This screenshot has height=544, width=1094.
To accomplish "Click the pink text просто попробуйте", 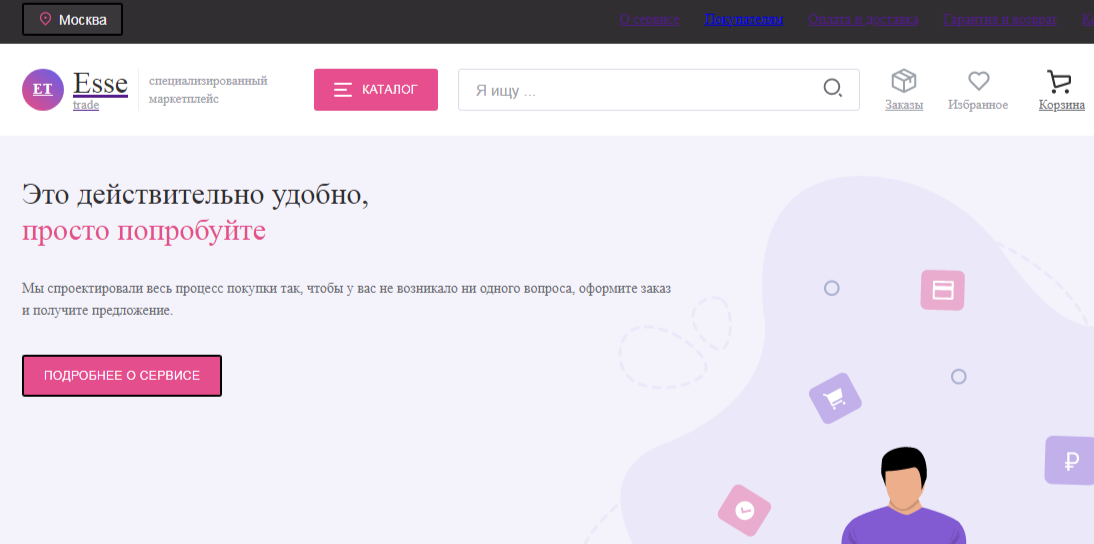I will point(144,231).
